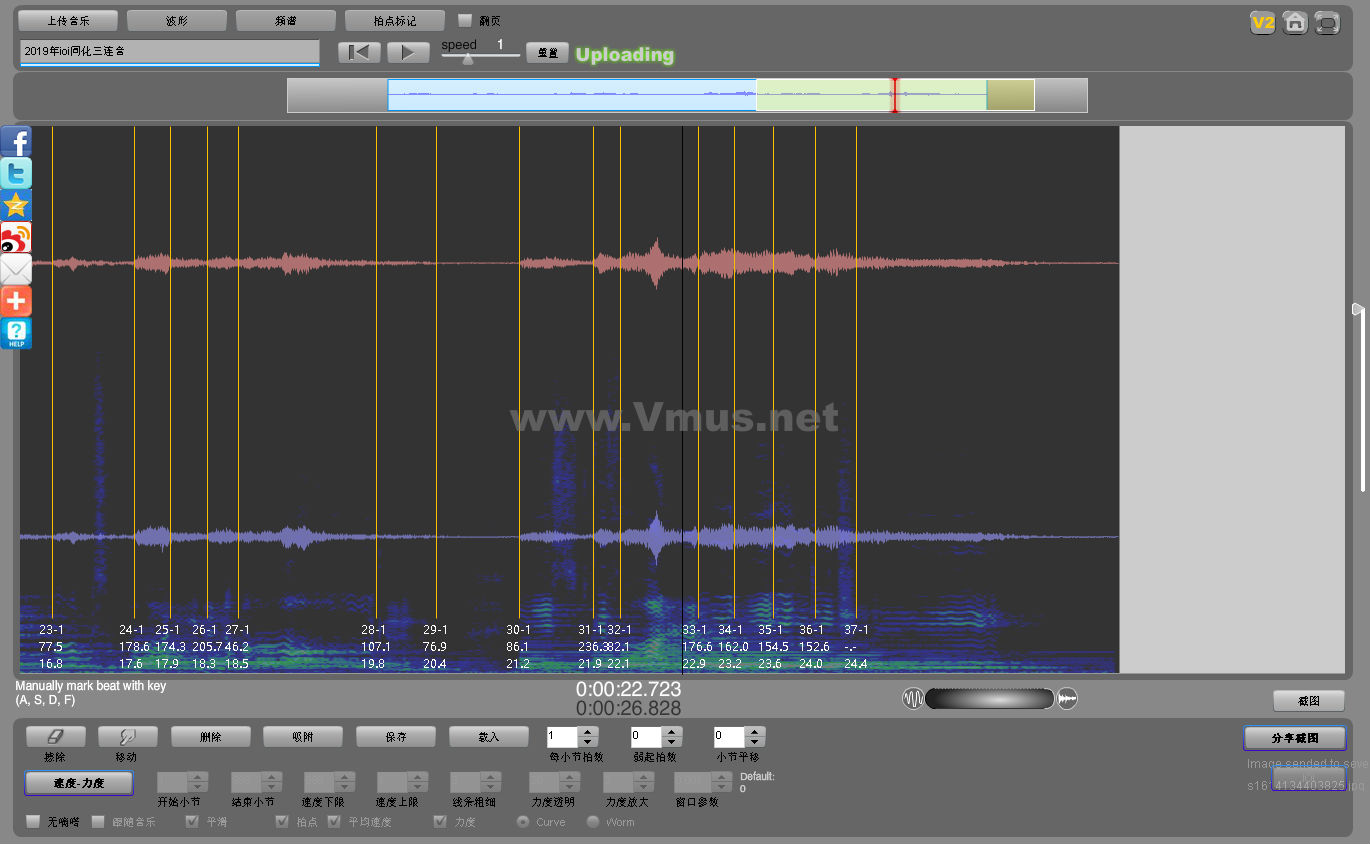Decrease the 弱起拍数 stepper value
This screenshot has height=844, width=1370.
pos(671,742)
